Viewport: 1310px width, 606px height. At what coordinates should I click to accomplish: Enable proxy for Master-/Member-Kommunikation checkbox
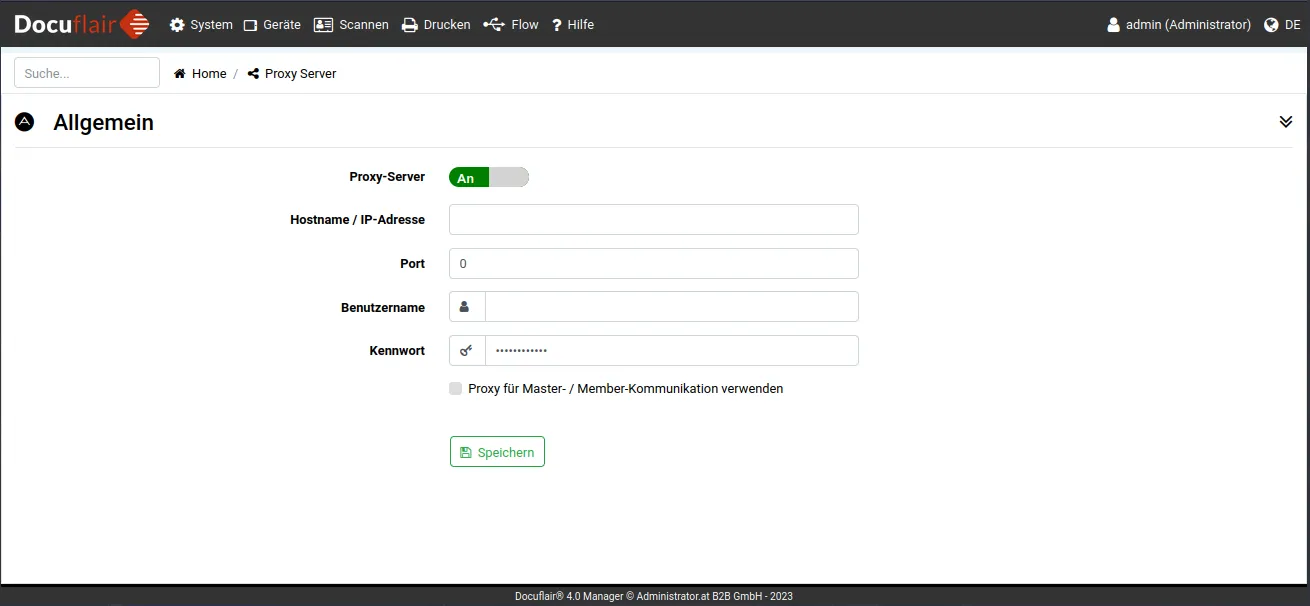456,389
